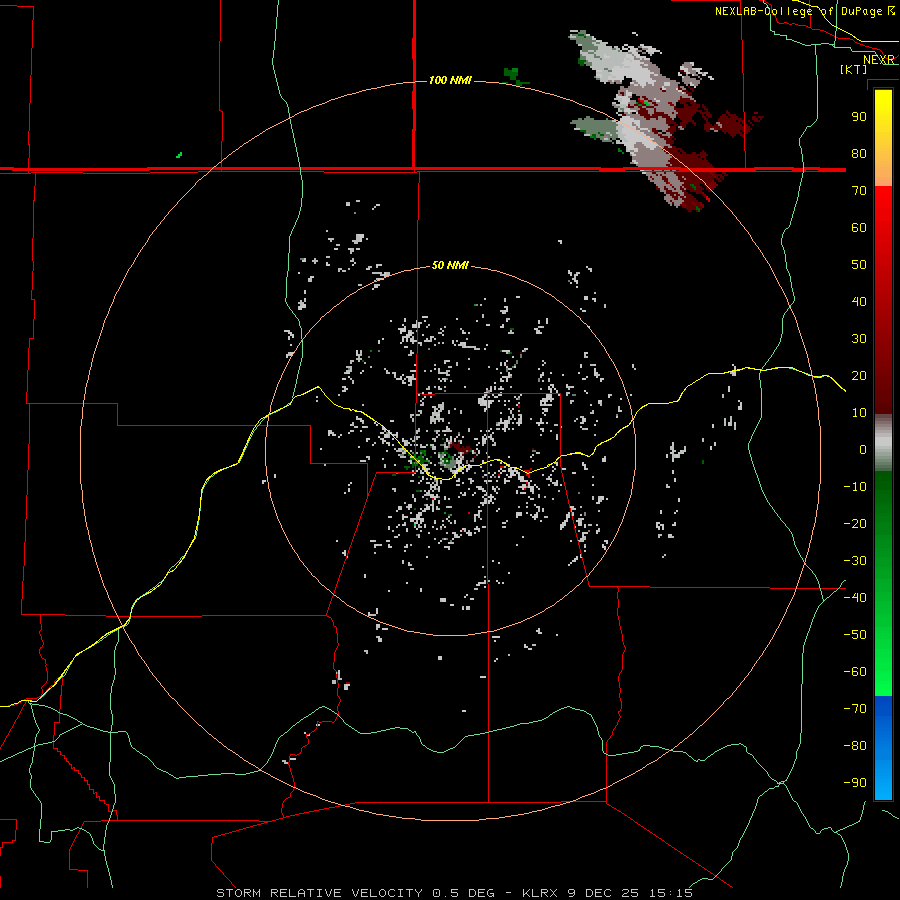Click the KLRX station identifier
This screenshot has height=900, width=900.
click(542, 893)
